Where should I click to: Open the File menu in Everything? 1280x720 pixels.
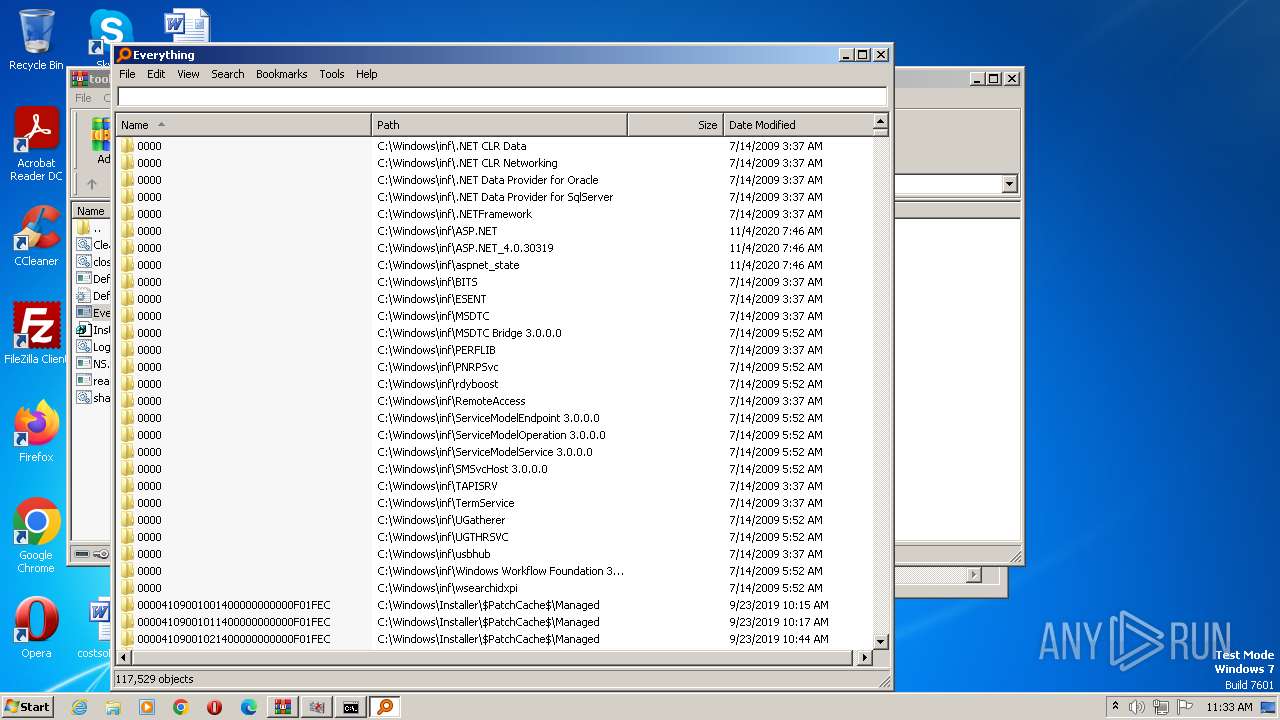coord(127,74)
